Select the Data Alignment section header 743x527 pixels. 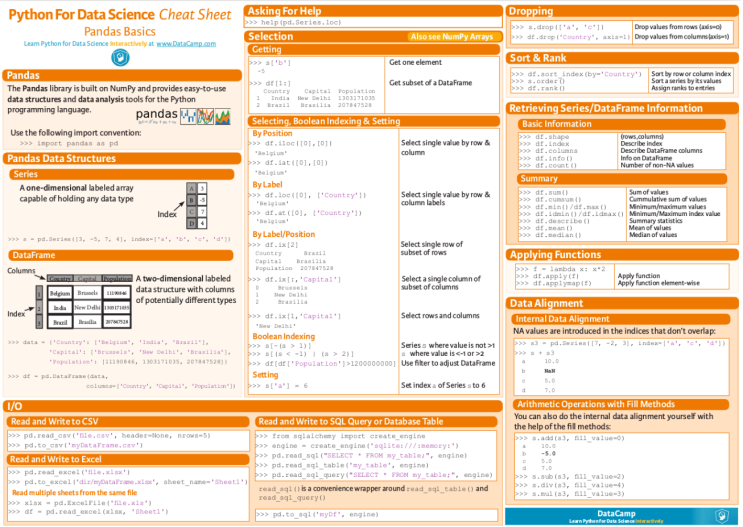[x=622, y=303]
